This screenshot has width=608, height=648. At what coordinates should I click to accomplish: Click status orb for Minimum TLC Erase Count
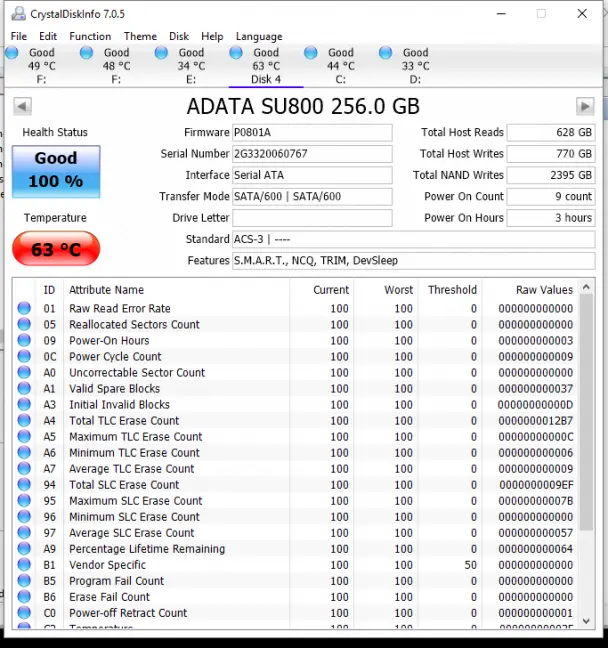click(24, 453)
